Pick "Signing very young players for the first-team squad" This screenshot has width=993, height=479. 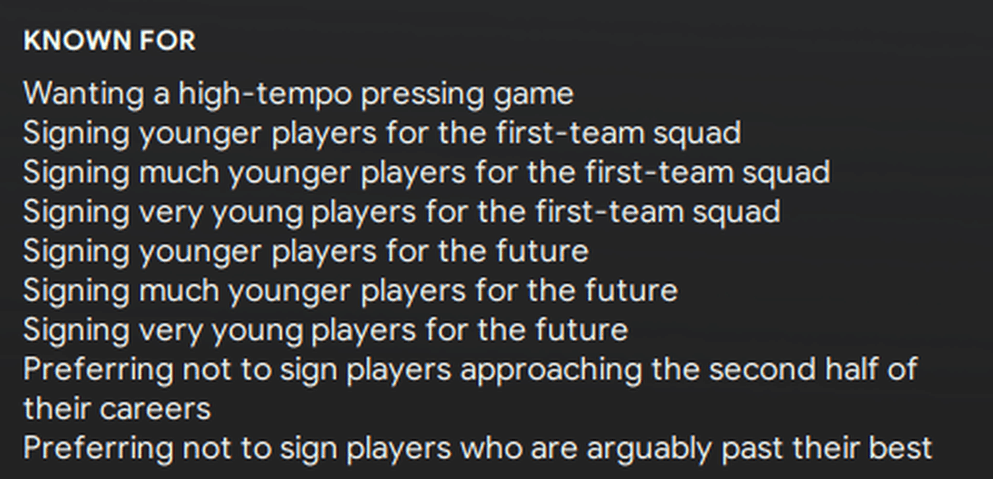click(x=401, y=212)
